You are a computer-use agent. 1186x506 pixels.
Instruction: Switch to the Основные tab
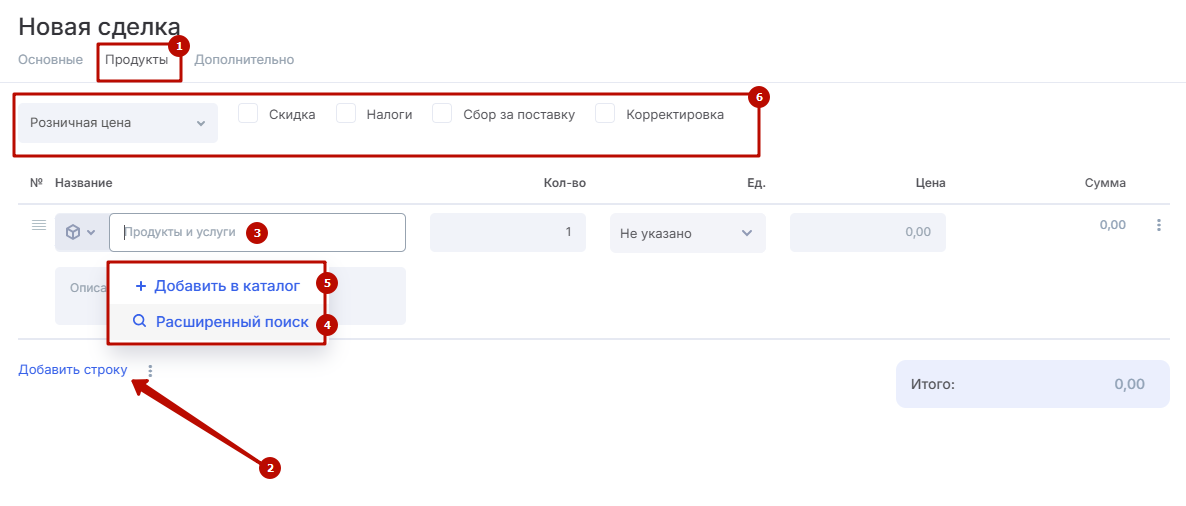pyautogui.click(x=50, y=60)
